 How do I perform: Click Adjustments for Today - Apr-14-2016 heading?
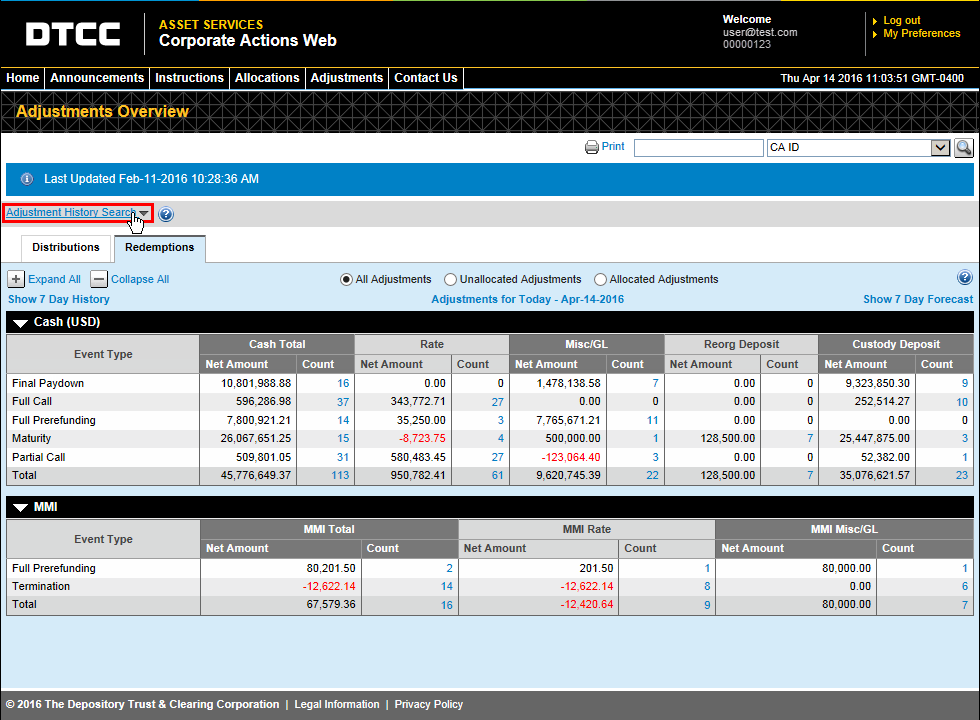click(x=528, y=299)
